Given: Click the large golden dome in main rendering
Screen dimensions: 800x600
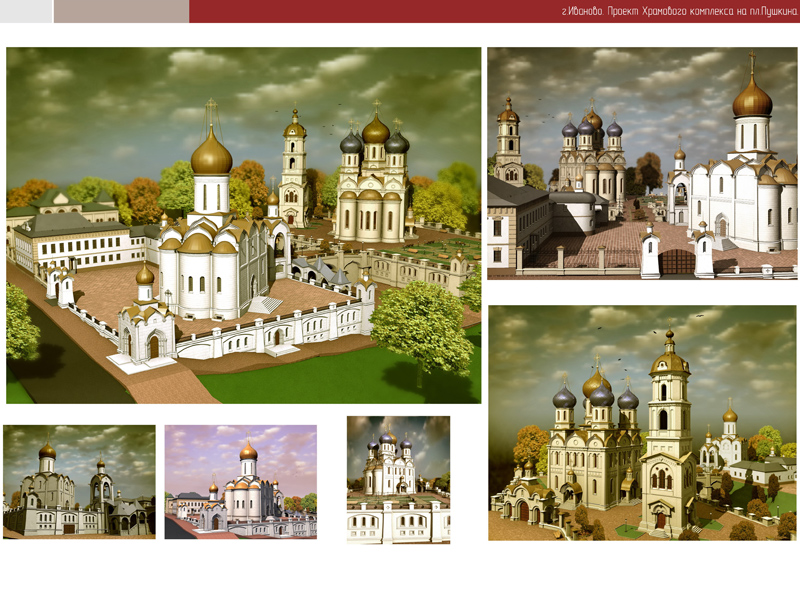Looking at the screenshot, I should pyautogui.click(x=211, y=153).
